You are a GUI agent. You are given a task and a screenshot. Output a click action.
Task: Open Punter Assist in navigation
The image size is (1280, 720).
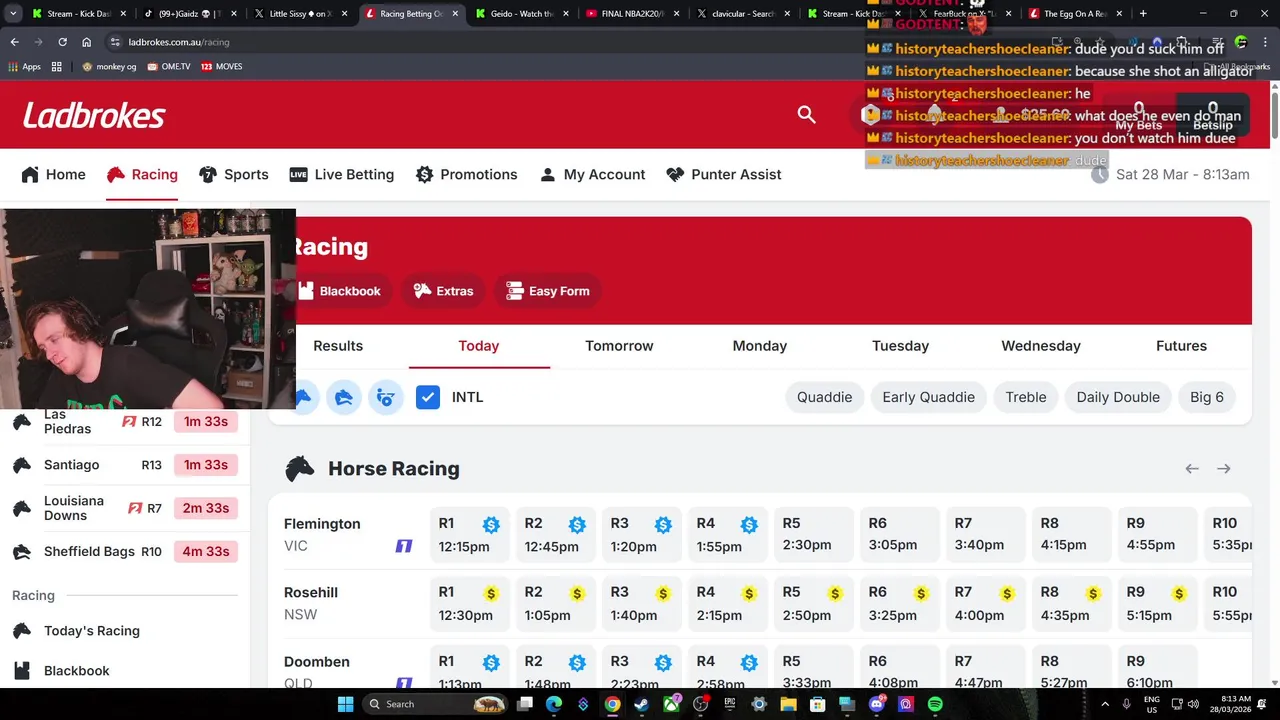[724, 174]
